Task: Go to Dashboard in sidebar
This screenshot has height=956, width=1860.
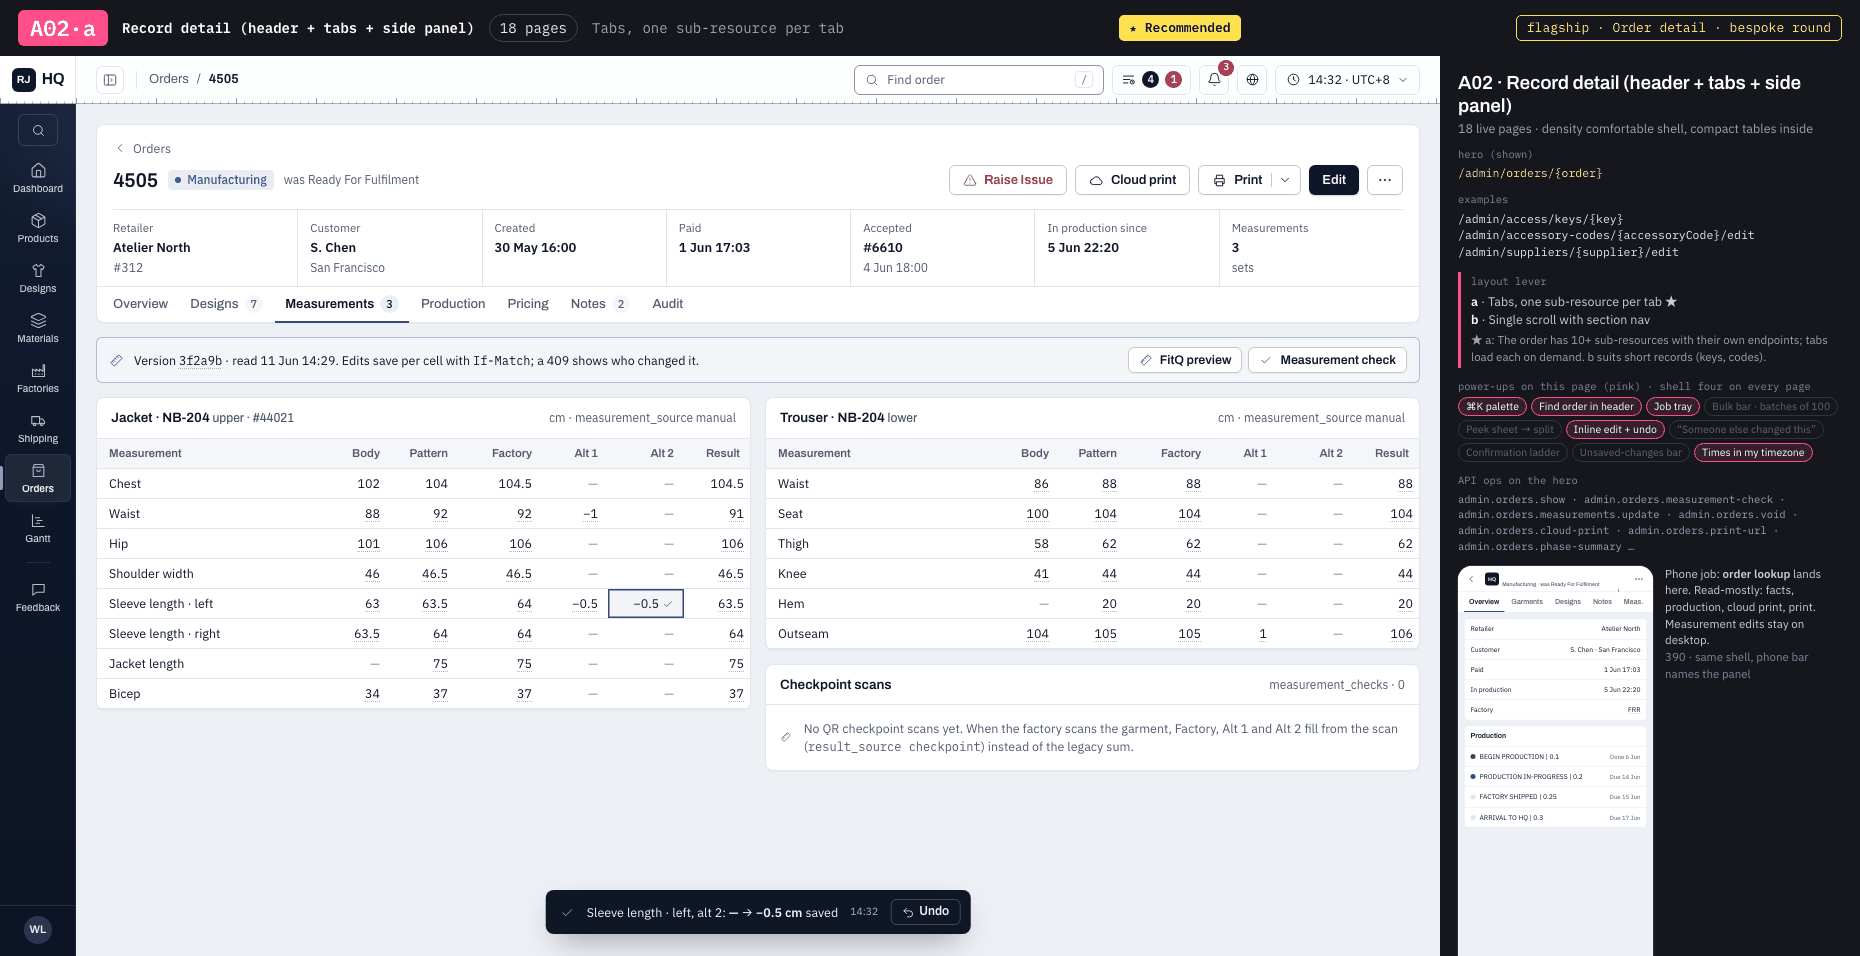Action: pyautogui.click(x=38, y=178)
